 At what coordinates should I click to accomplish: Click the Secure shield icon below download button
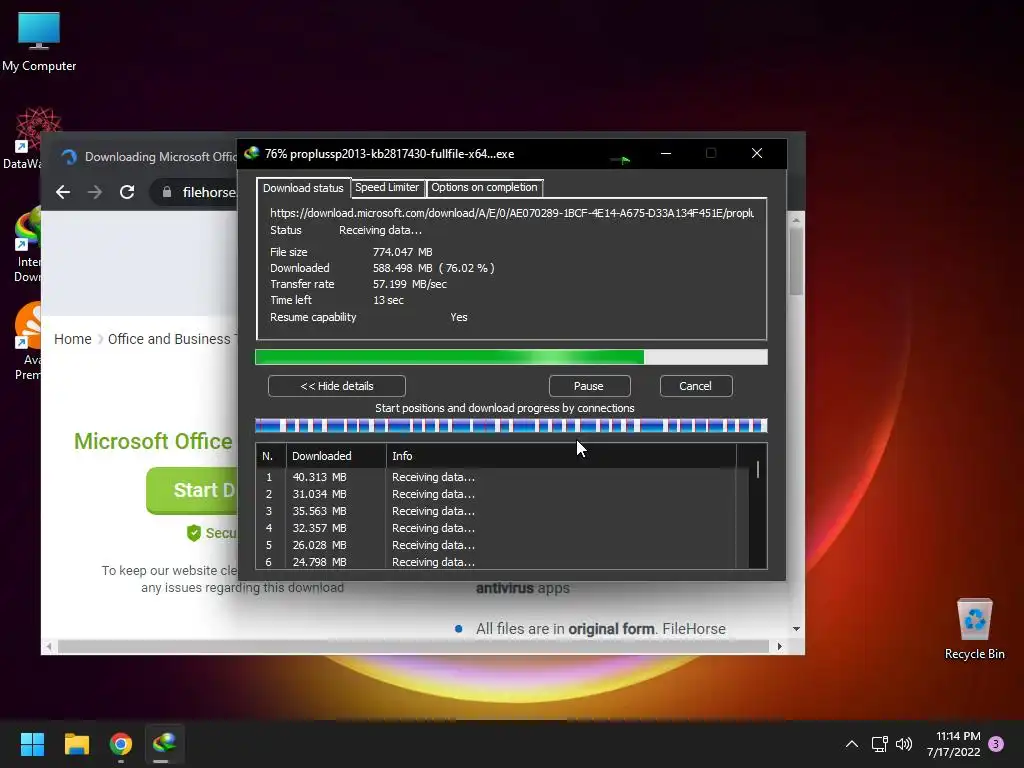pyautogui.click(x=194, y=533)
